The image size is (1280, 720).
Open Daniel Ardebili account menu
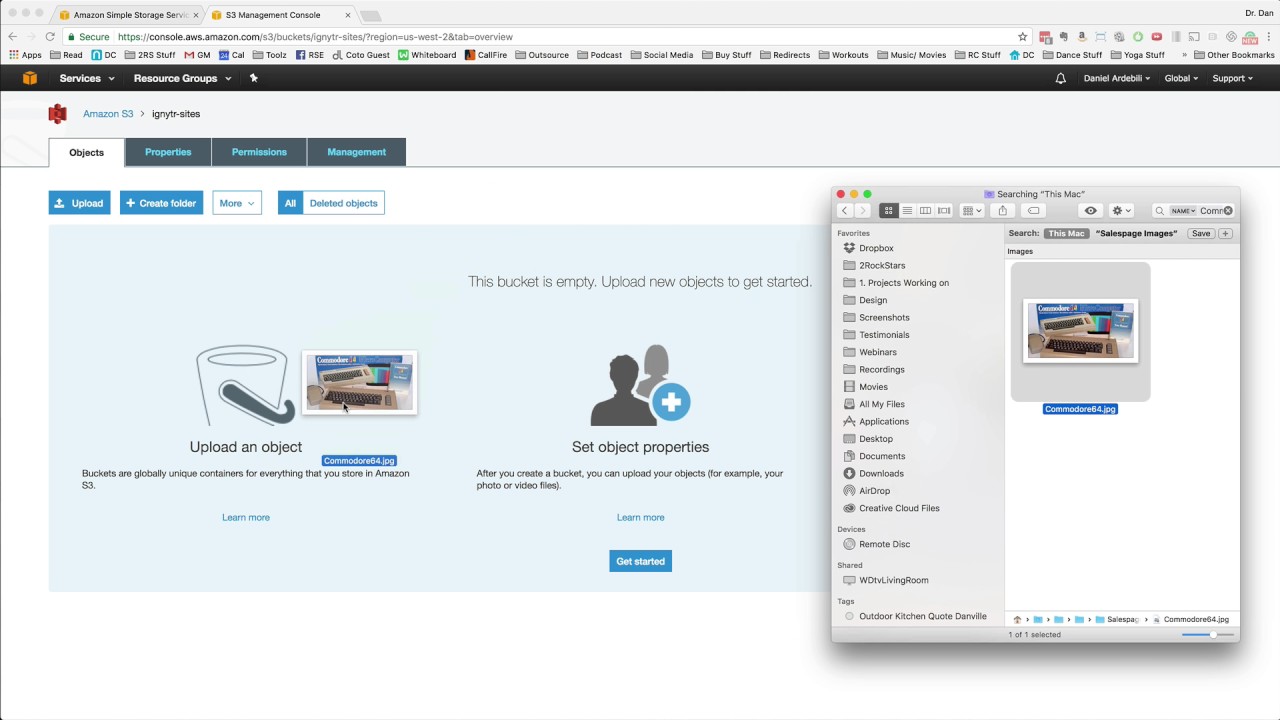pos(1116,78)
